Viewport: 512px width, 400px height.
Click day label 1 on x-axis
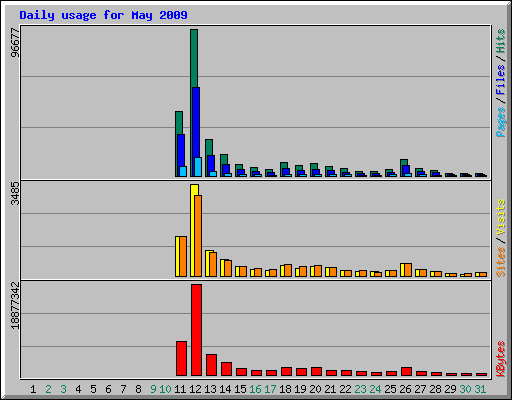tap(33, 389)
